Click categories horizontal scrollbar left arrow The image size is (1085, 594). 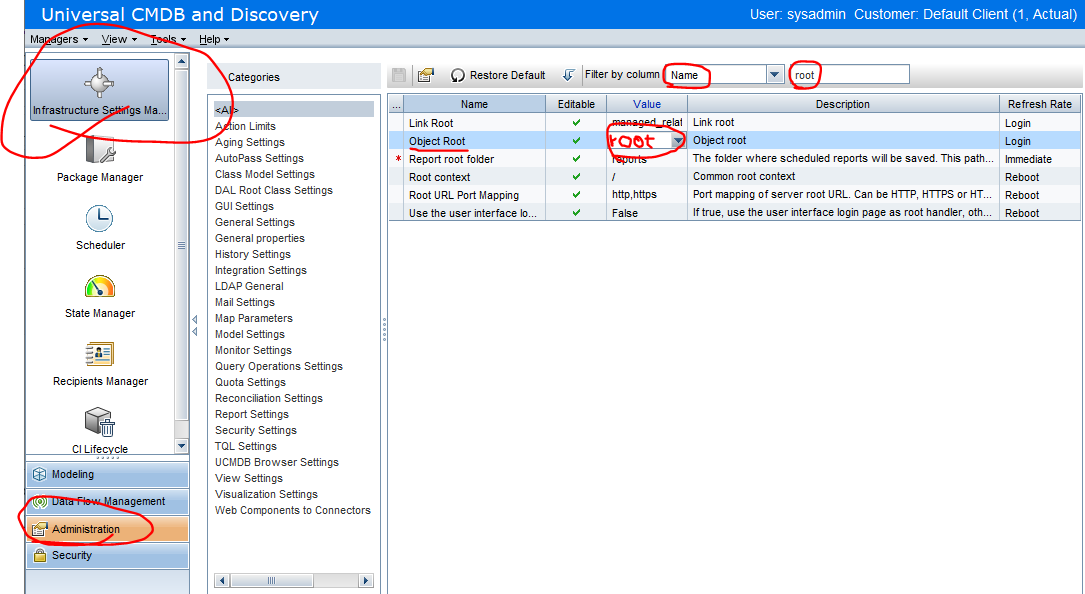222,580
